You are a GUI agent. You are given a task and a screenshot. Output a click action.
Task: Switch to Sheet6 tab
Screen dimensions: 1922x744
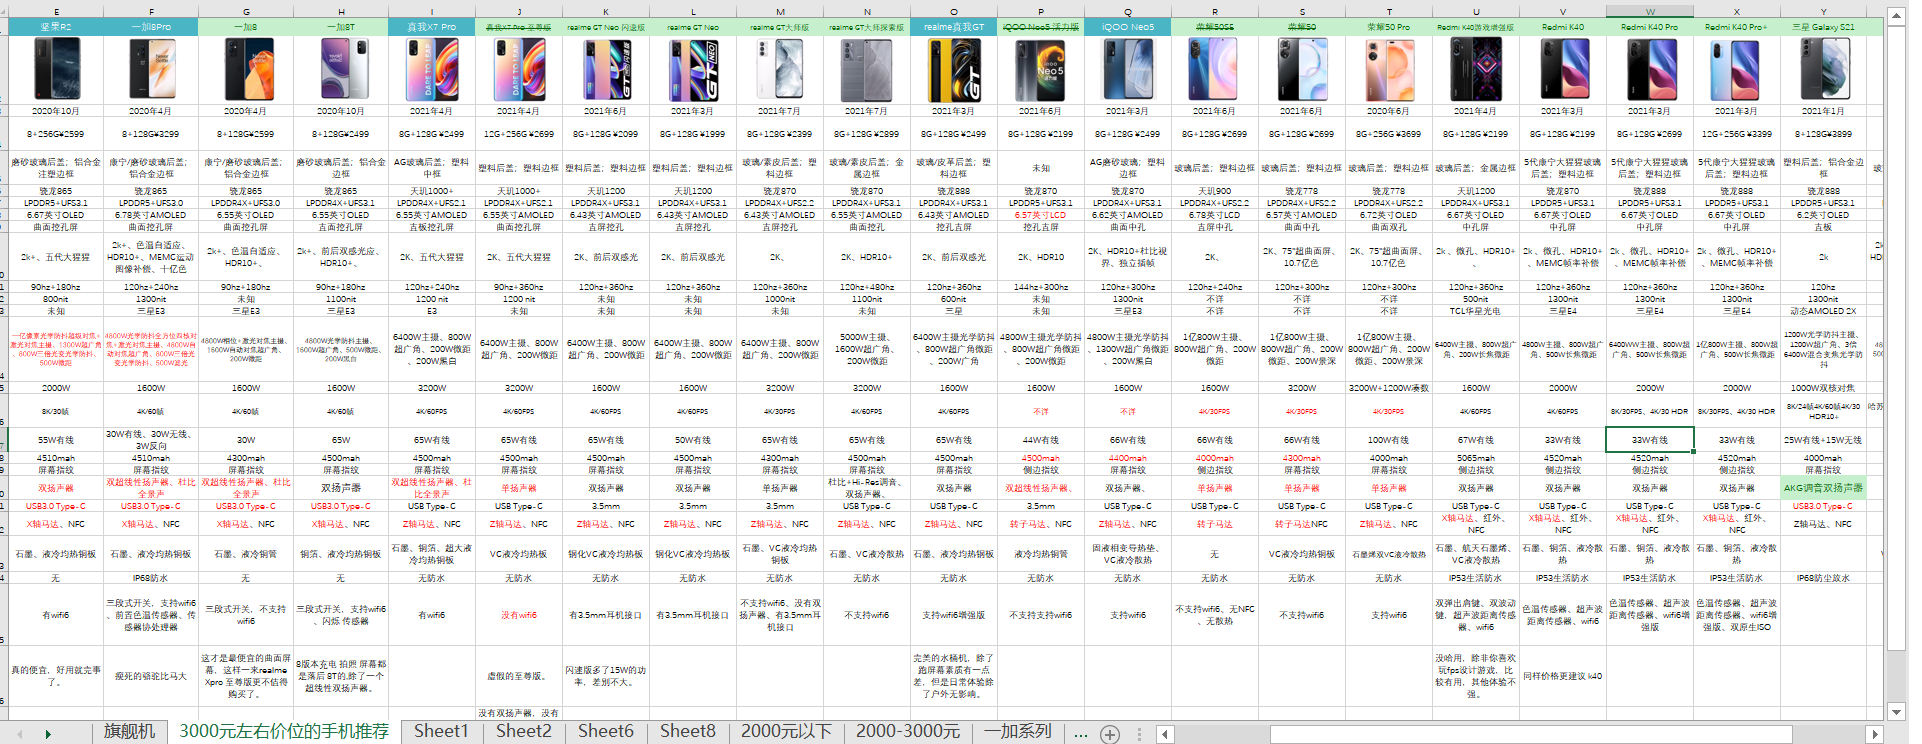606,732
